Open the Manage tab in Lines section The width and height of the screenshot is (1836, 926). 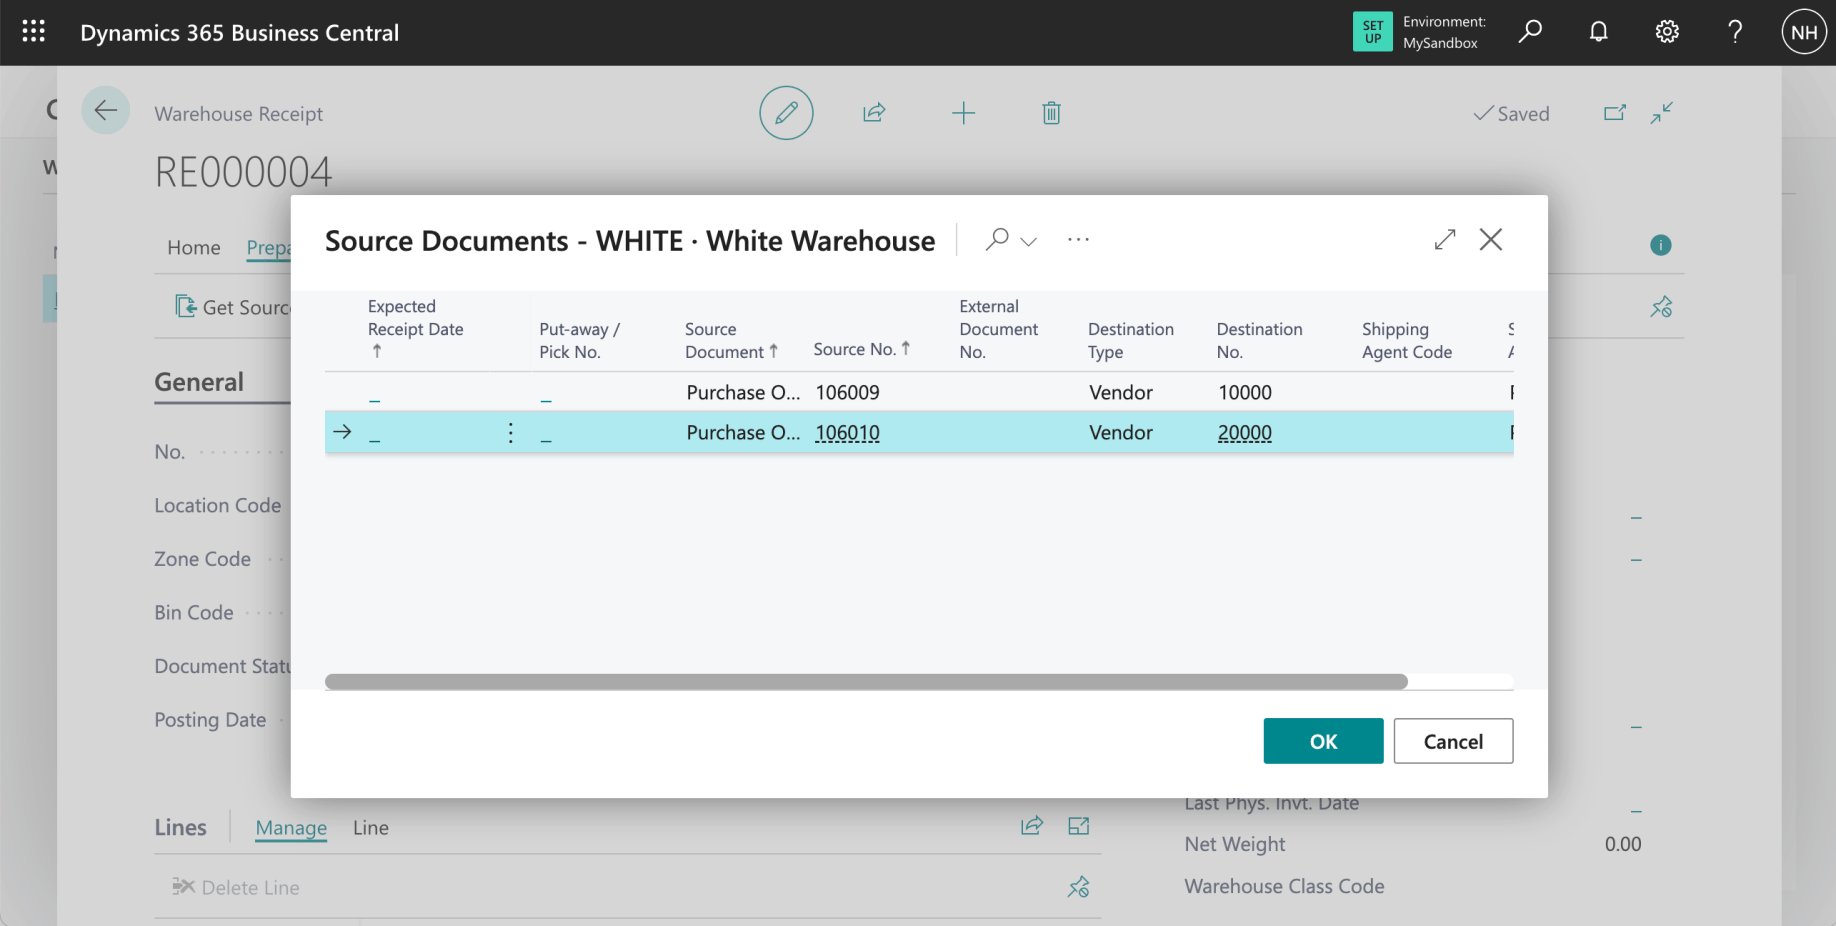(291, 827)
